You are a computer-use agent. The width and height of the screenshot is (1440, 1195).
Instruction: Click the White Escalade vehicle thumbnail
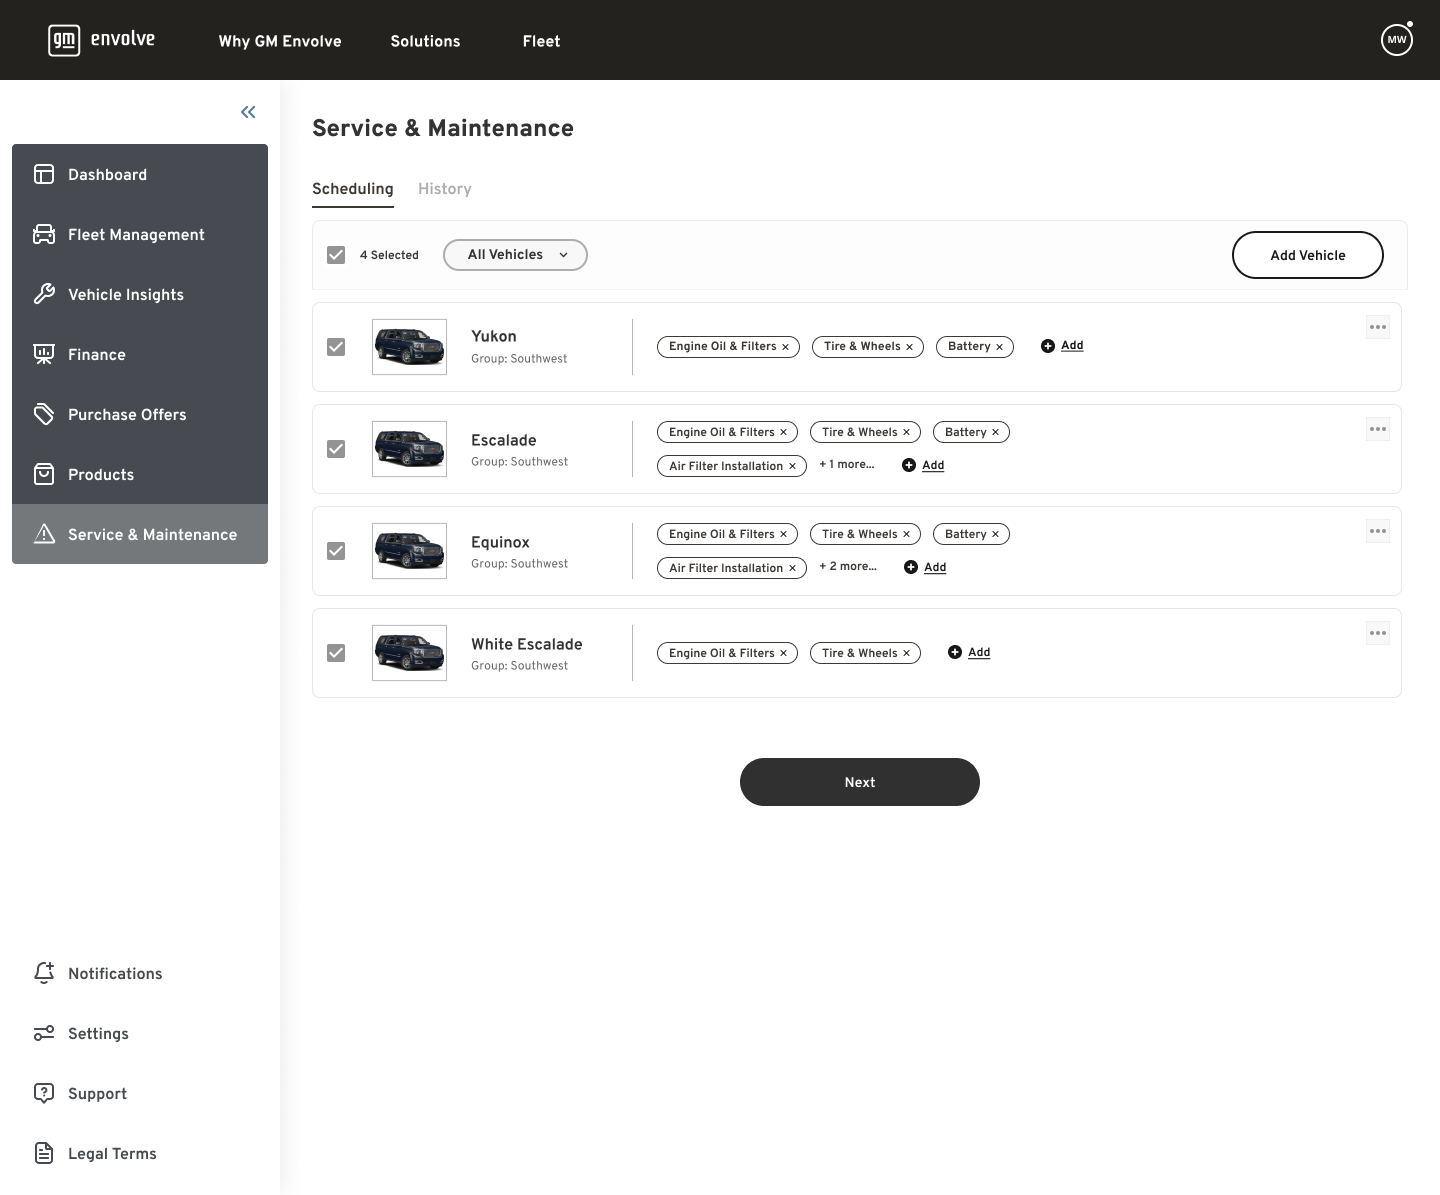pos(409,653)
